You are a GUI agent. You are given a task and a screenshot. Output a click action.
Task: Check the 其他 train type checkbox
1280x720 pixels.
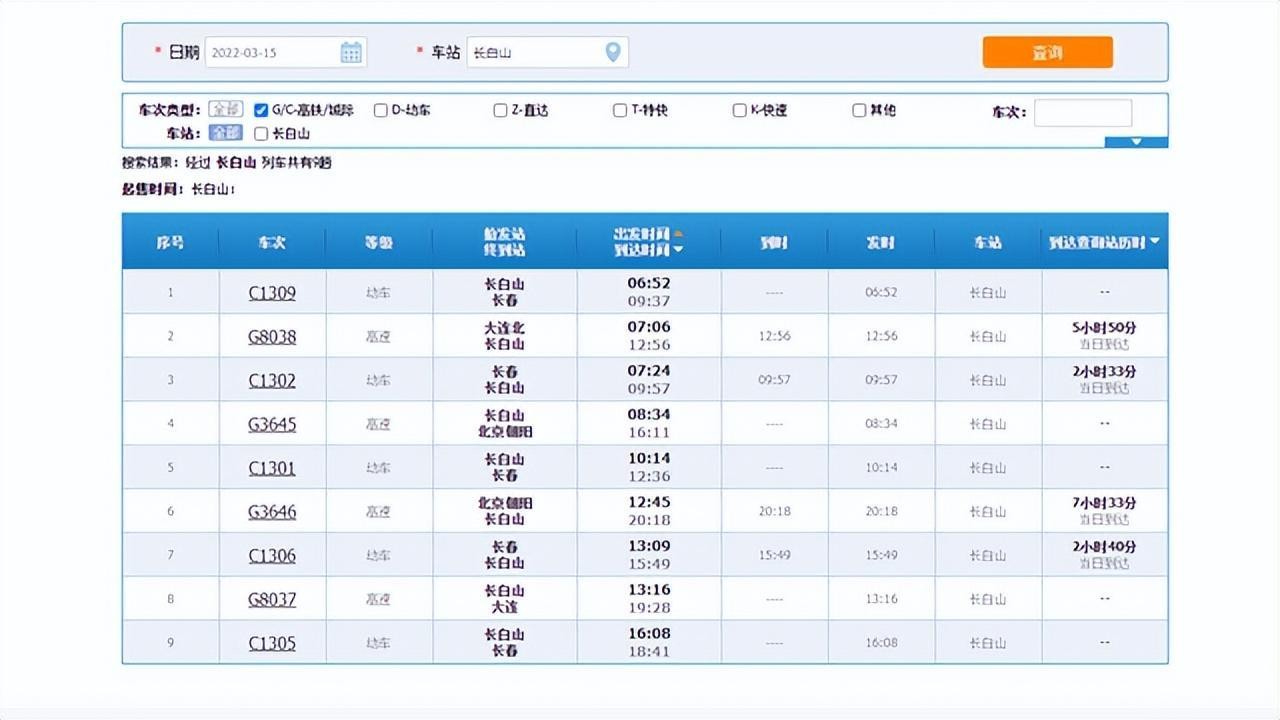tap(859, 110)
